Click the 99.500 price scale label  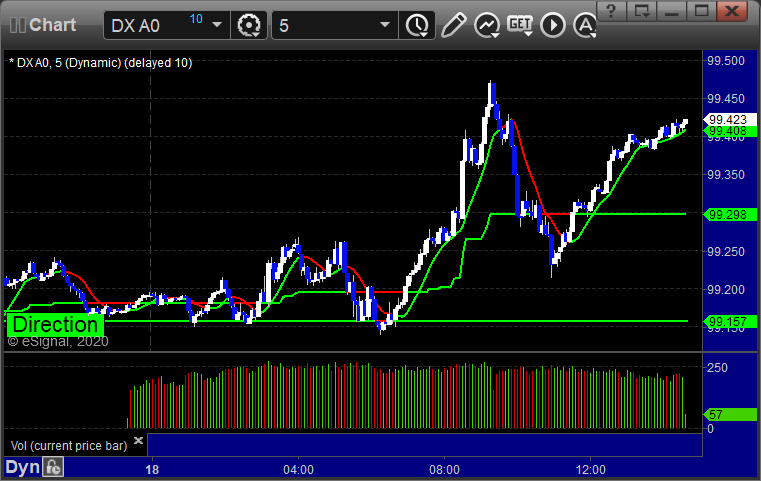(726, 61)
